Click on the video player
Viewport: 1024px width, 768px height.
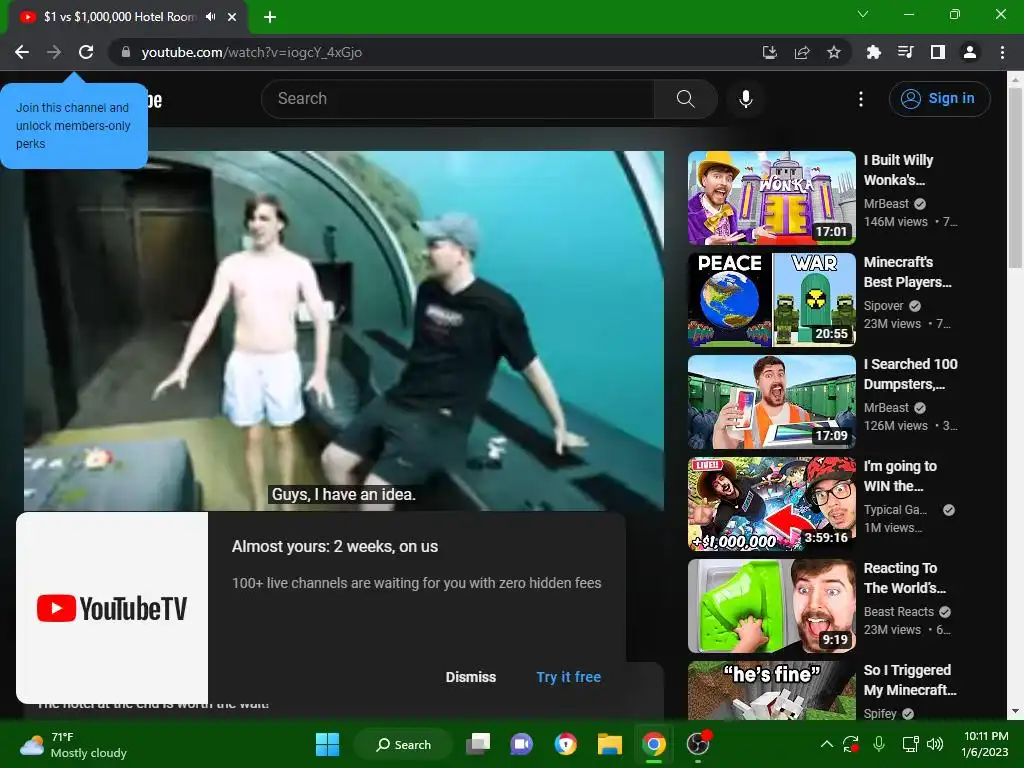(344, 330)
